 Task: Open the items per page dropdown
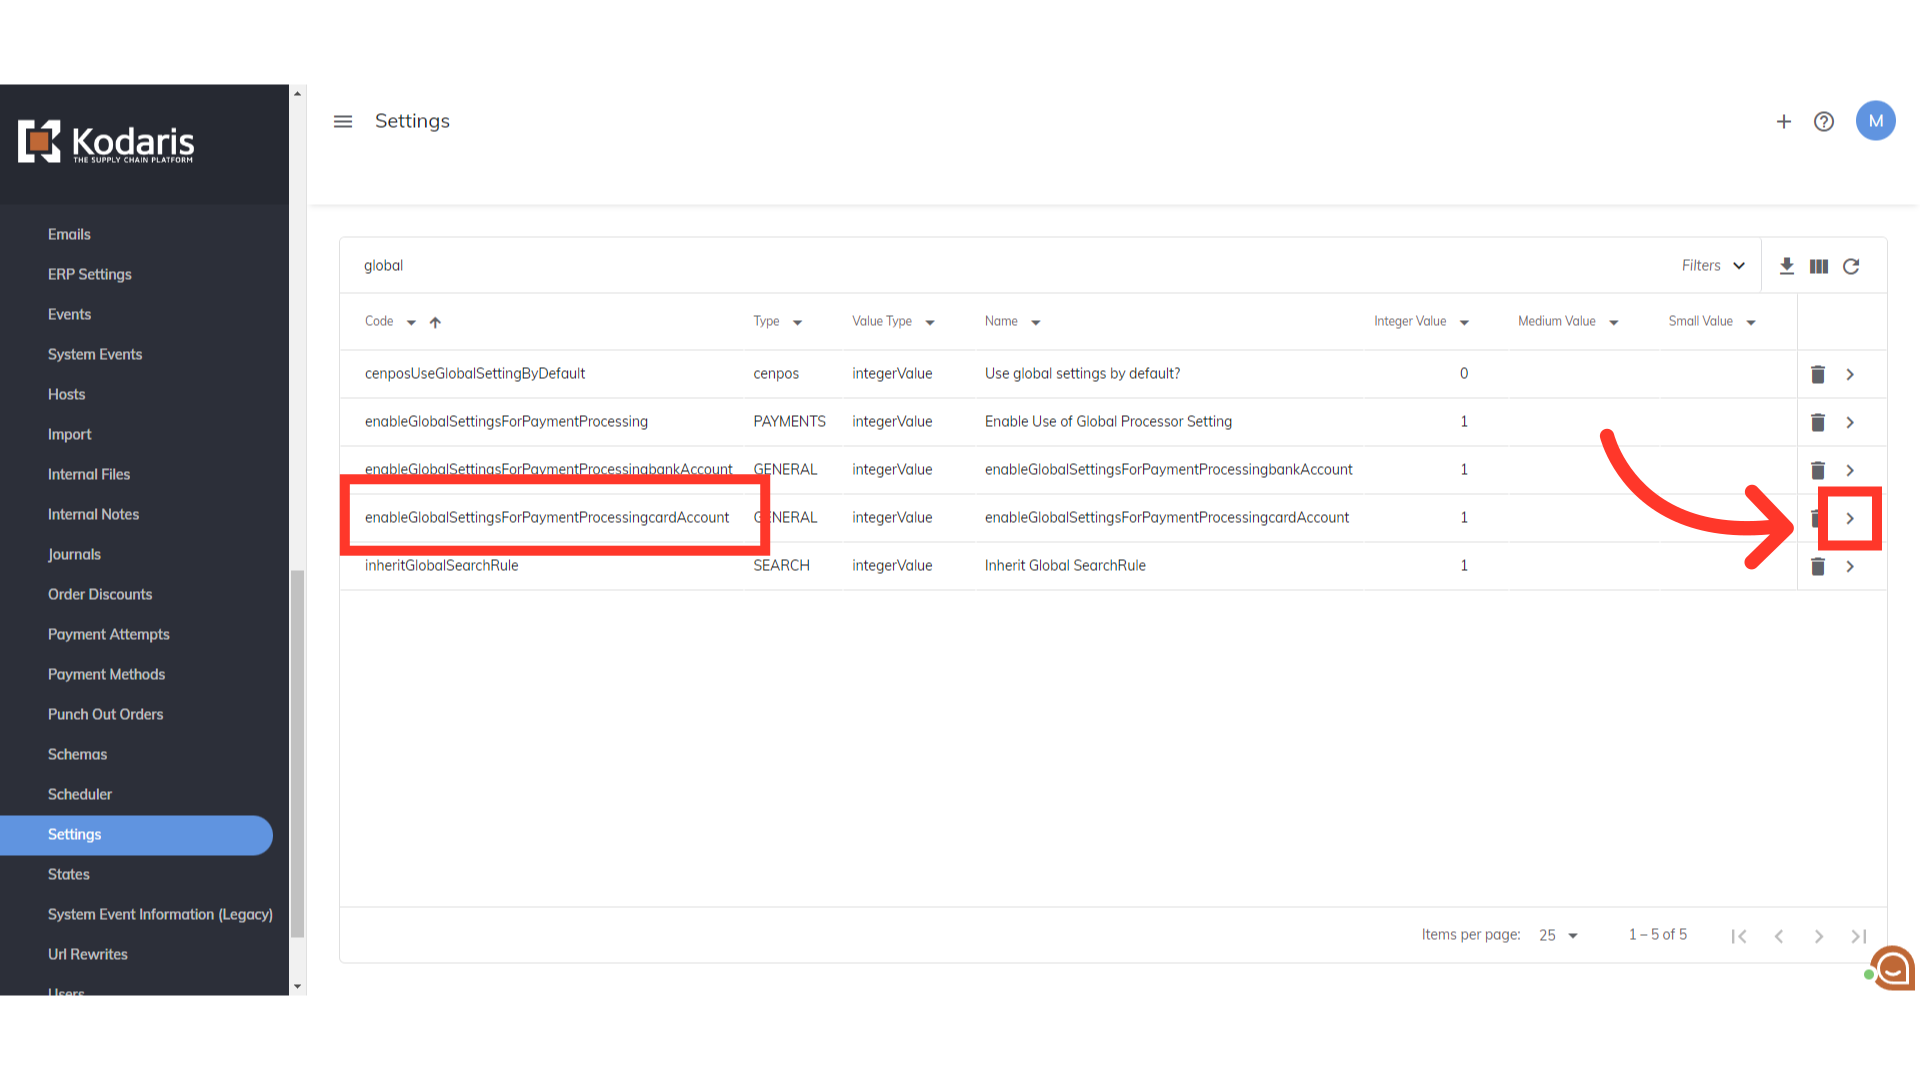[x=1558, y=935]
